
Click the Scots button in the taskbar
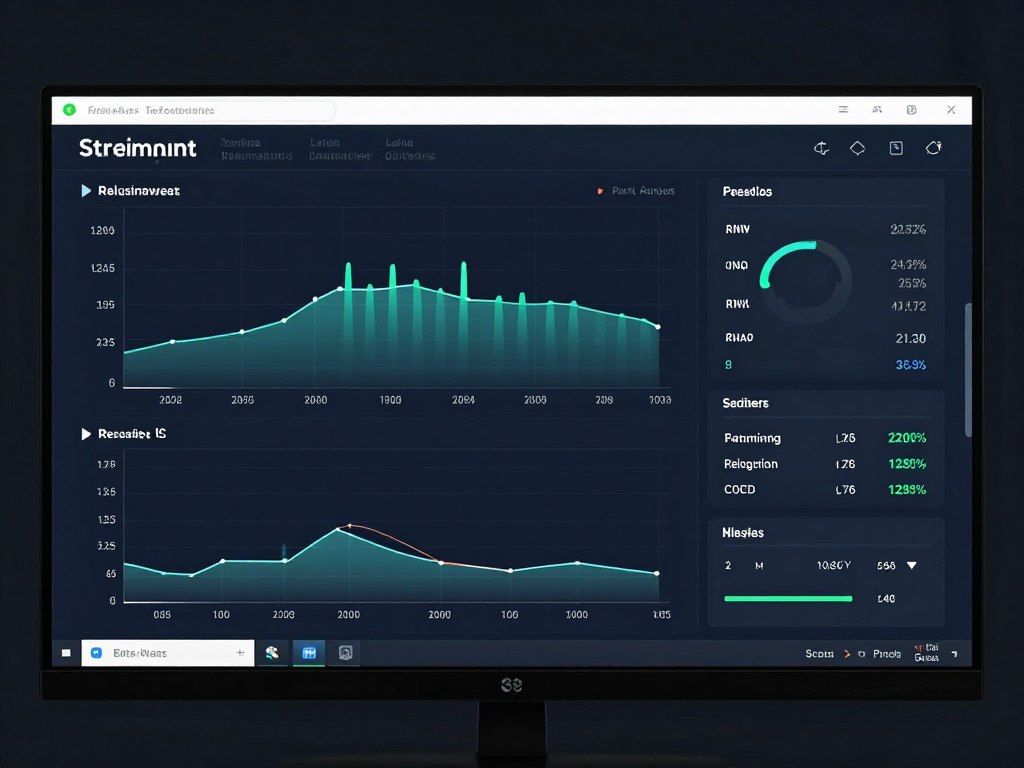pyautogui.click(x=820, y=654)
